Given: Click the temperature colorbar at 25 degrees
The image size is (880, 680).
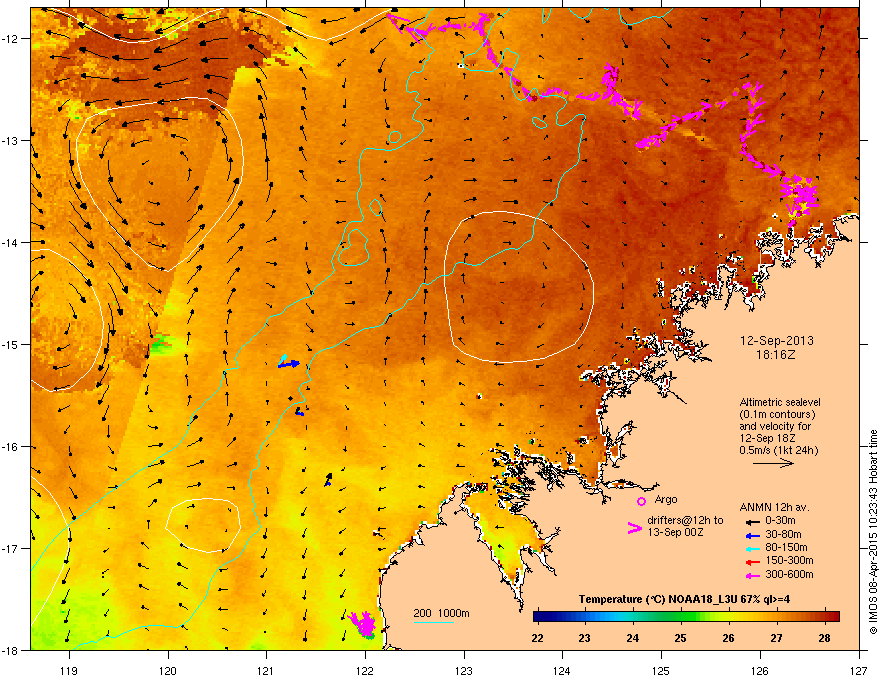Looking at the screenshot, I should pyautogui.click(x=681, y=617).
